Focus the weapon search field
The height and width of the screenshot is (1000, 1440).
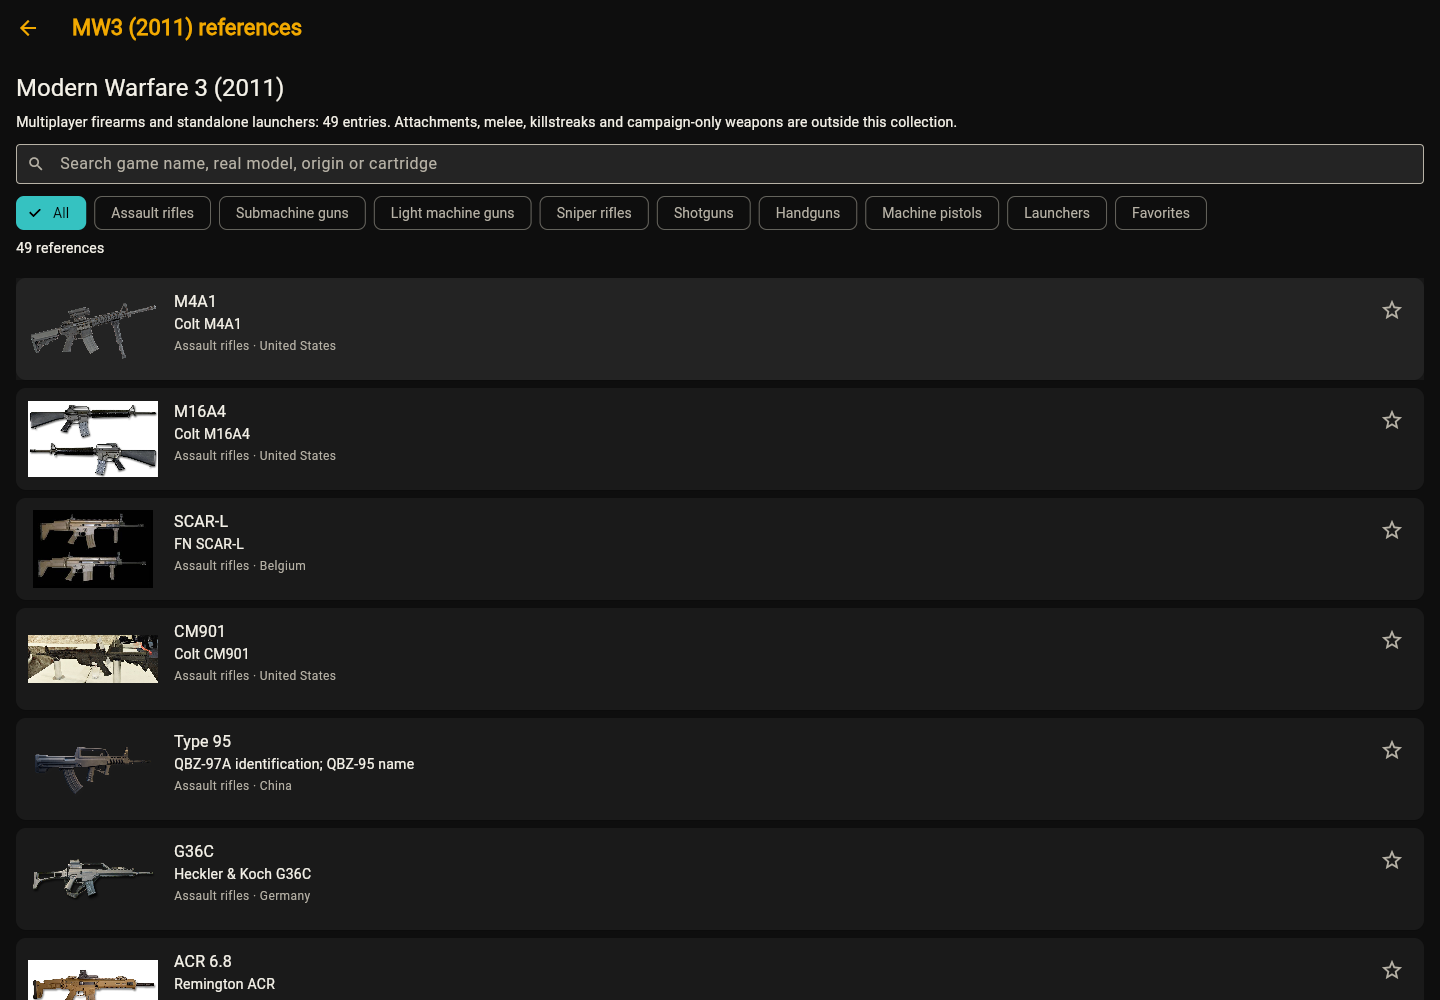click(x=720, y=164)
